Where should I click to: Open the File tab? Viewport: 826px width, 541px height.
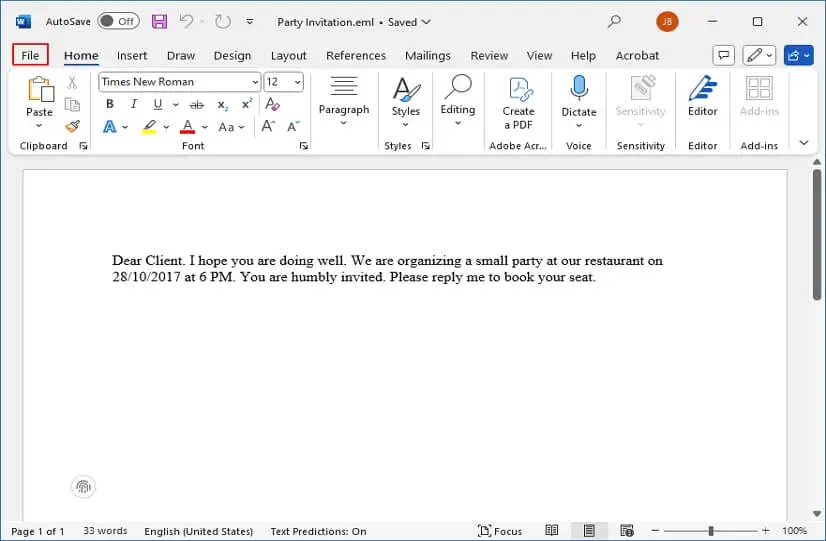(31, 55)
